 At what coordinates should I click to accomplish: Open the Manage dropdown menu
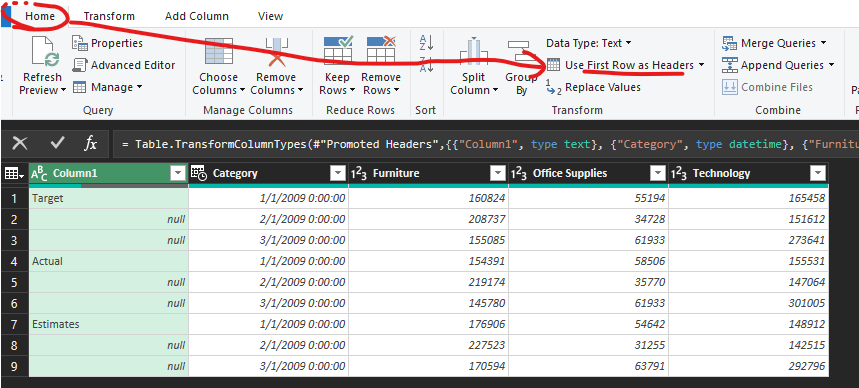click(108, 87)
